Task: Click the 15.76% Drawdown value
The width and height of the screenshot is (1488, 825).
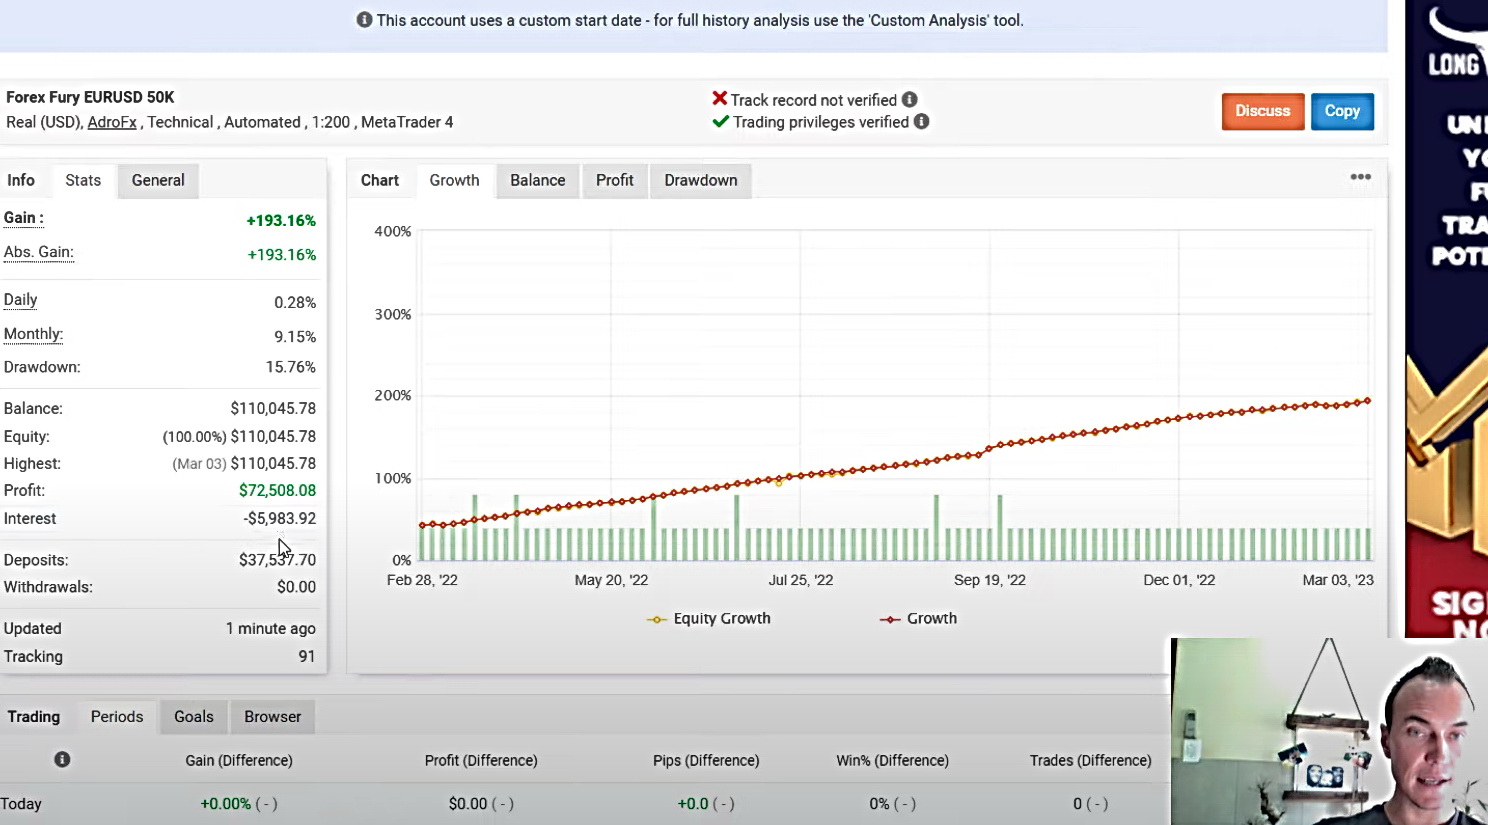Action: [290, 367]
